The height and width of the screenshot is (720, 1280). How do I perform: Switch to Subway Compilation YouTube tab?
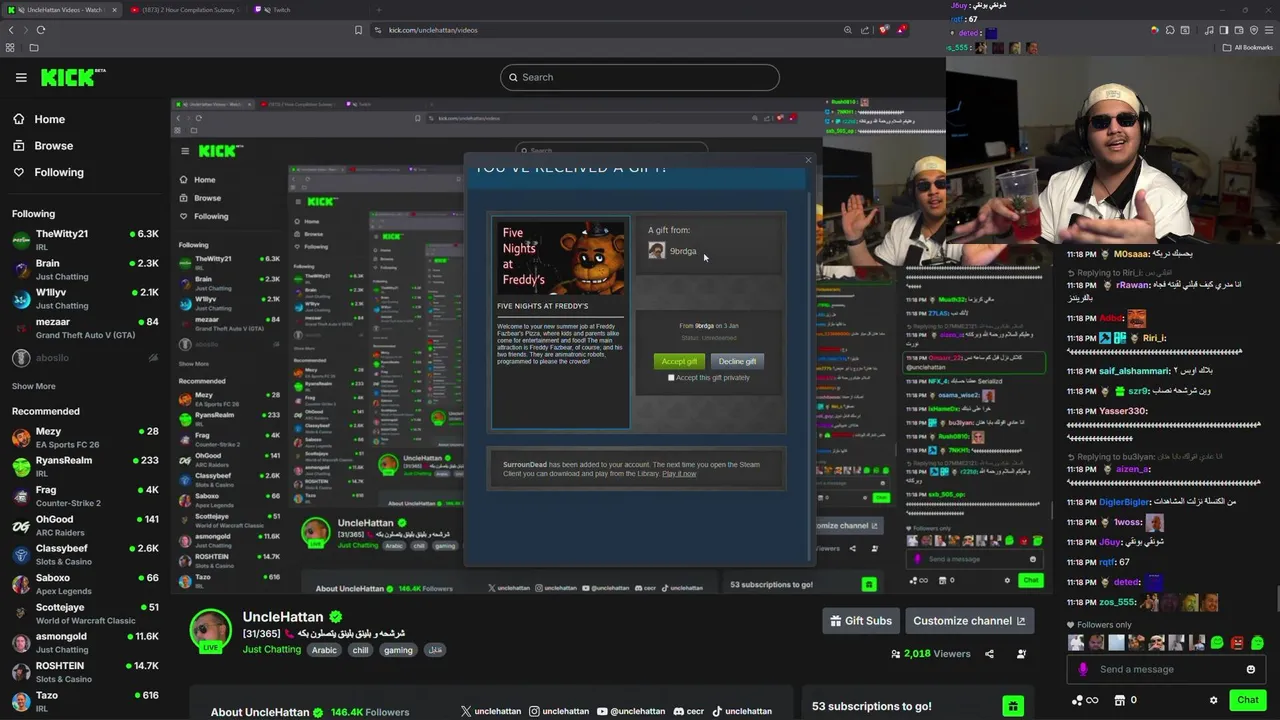click(x=185, y=10)
